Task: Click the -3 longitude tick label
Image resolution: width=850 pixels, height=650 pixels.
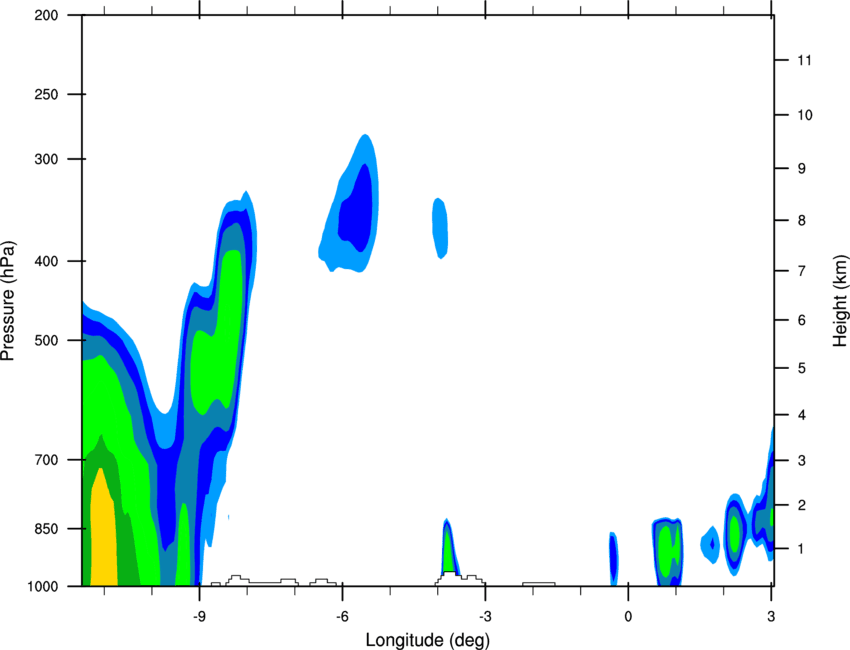Action: pyautogui.click(x=485, y=616)
